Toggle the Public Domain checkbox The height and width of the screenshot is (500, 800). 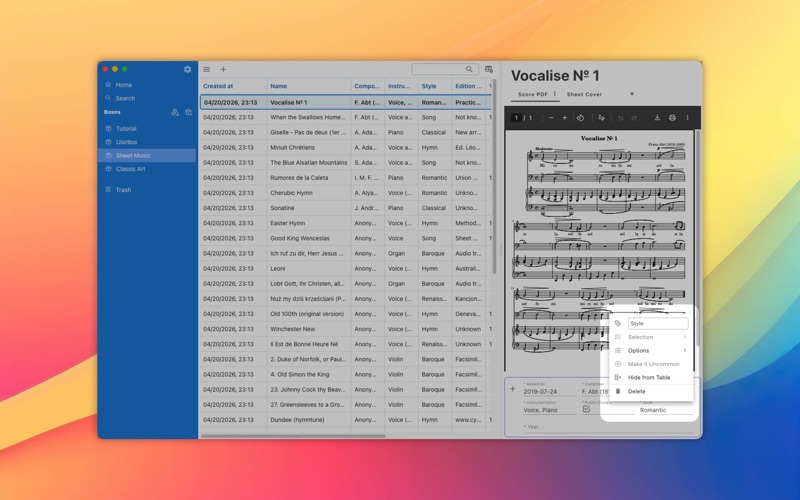[x=586, y=409]
